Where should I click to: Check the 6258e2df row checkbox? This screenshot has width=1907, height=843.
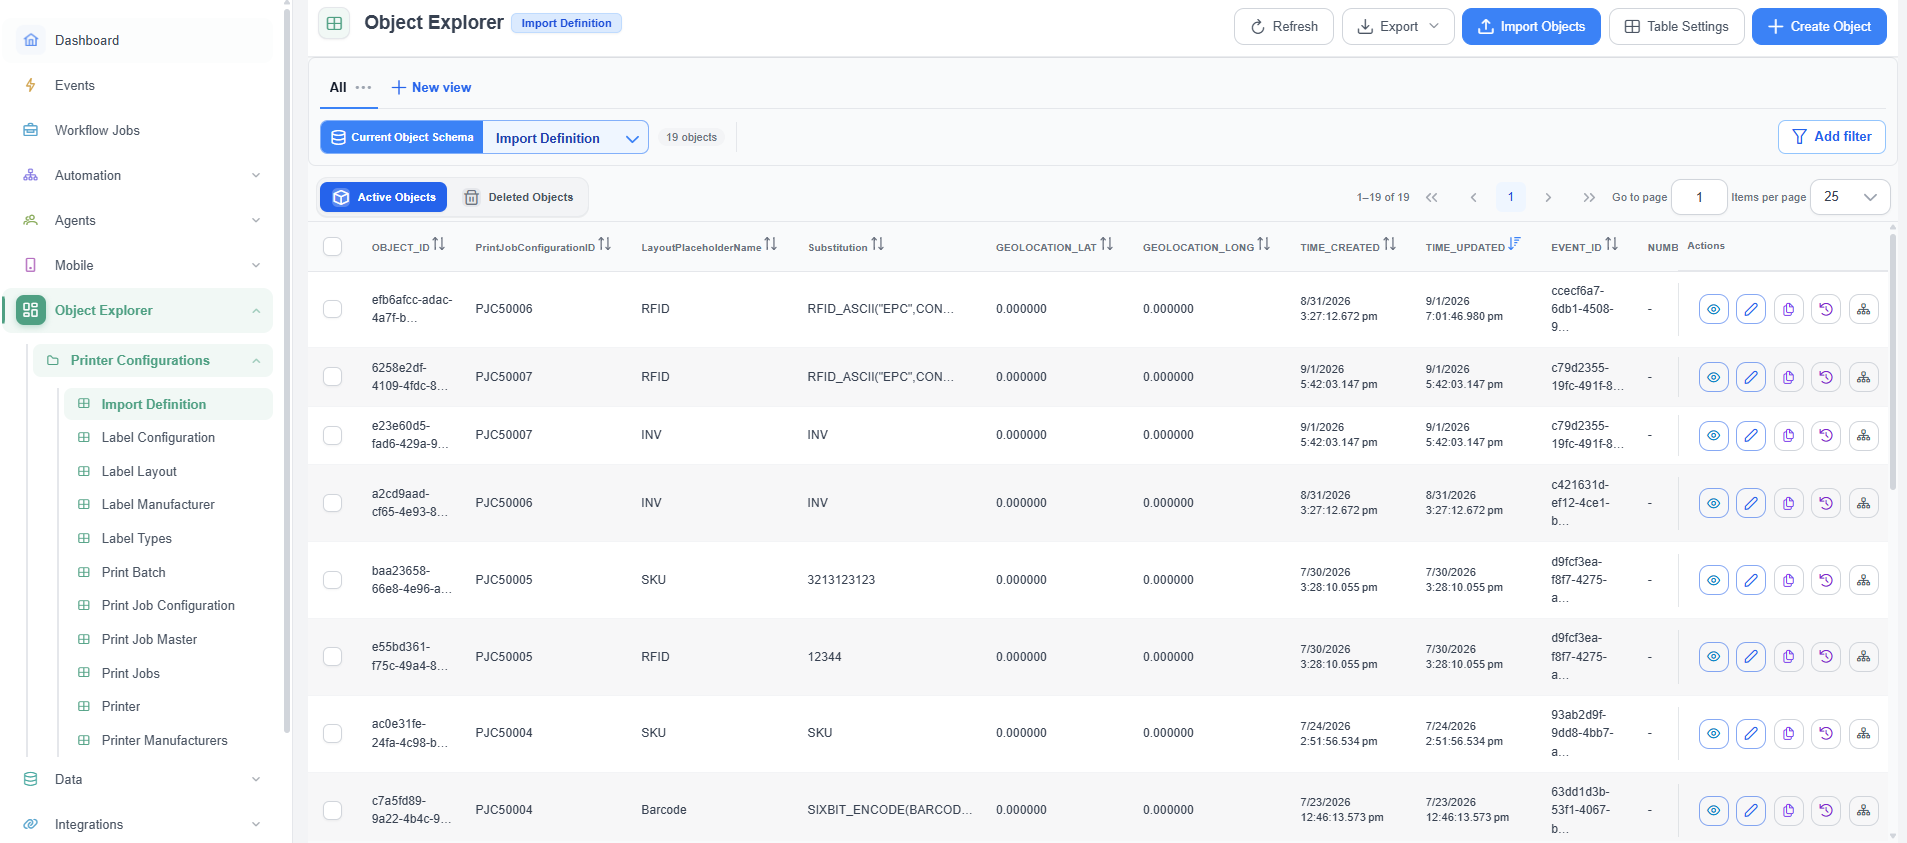pos(333,377)
